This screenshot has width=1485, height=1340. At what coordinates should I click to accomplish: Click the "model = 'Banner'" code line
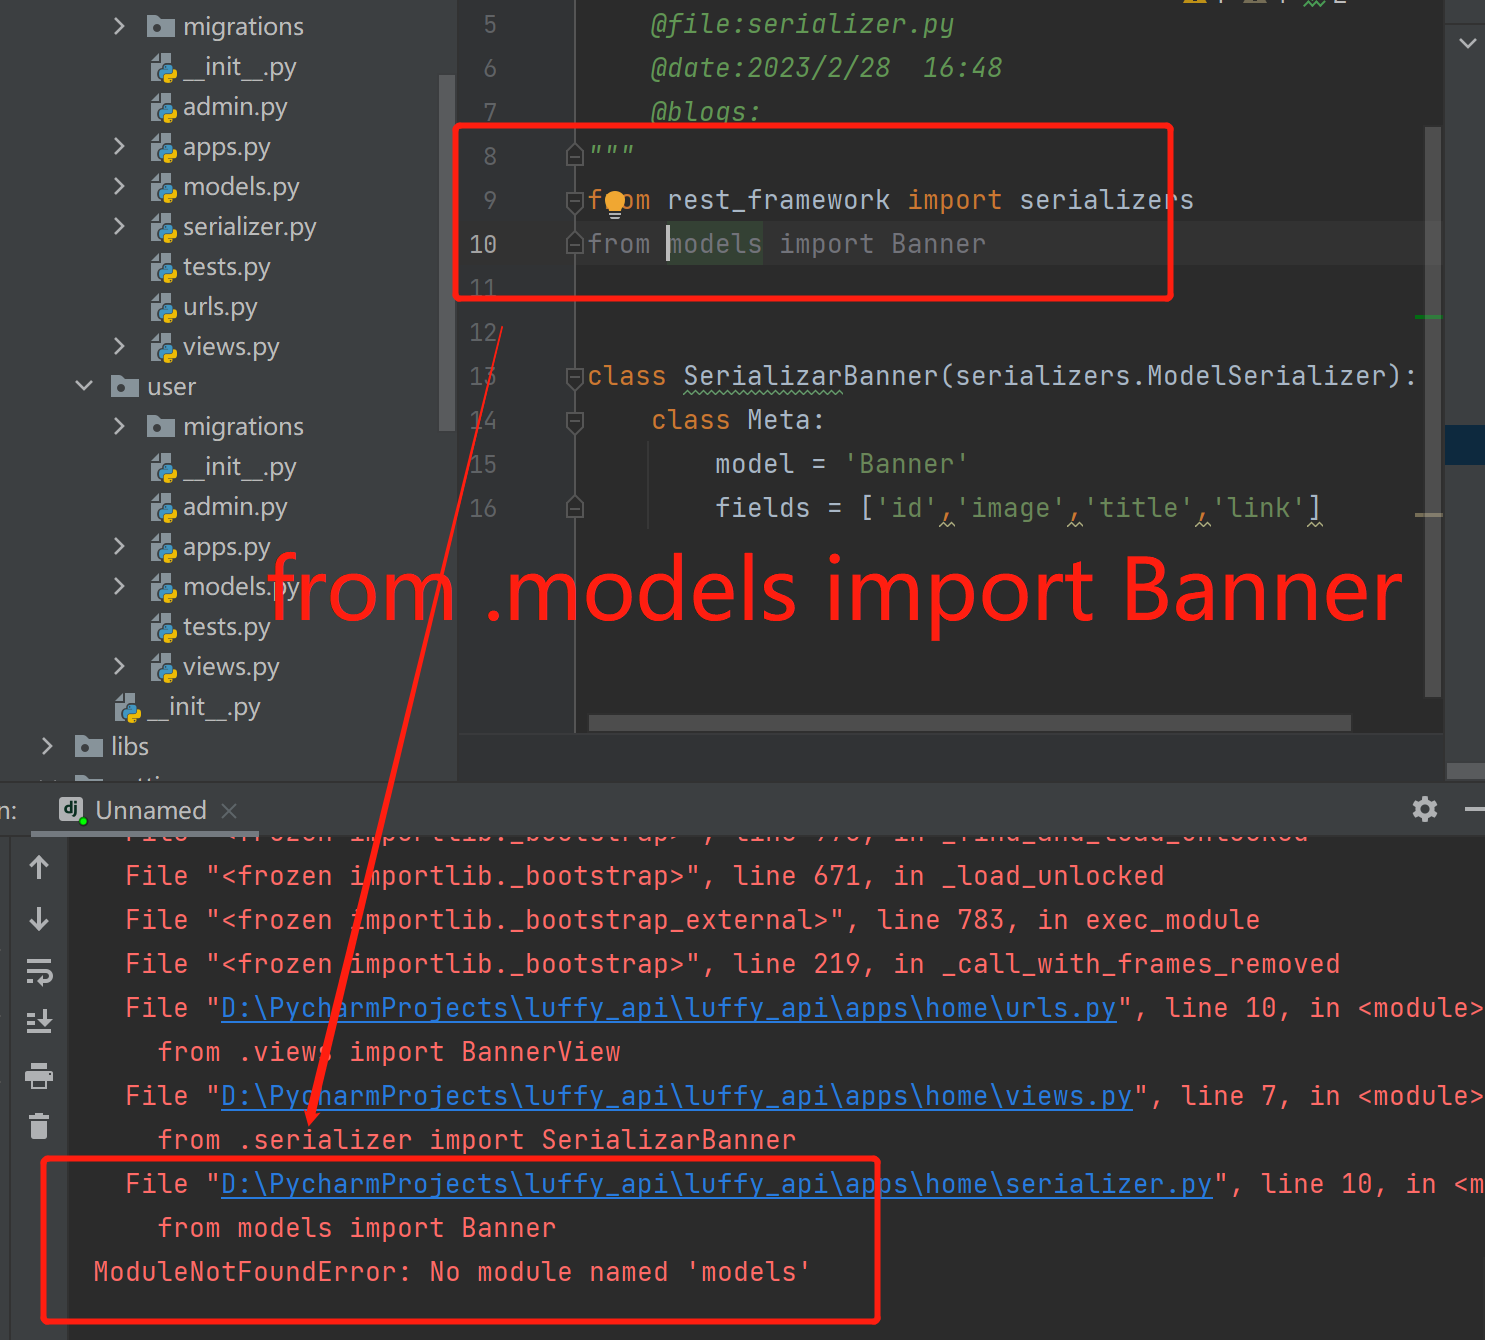(841, 464)
